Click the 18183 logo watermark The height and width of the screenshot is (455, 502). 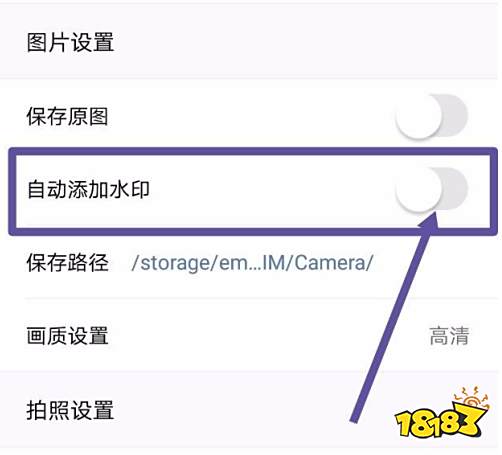(441, 413)
